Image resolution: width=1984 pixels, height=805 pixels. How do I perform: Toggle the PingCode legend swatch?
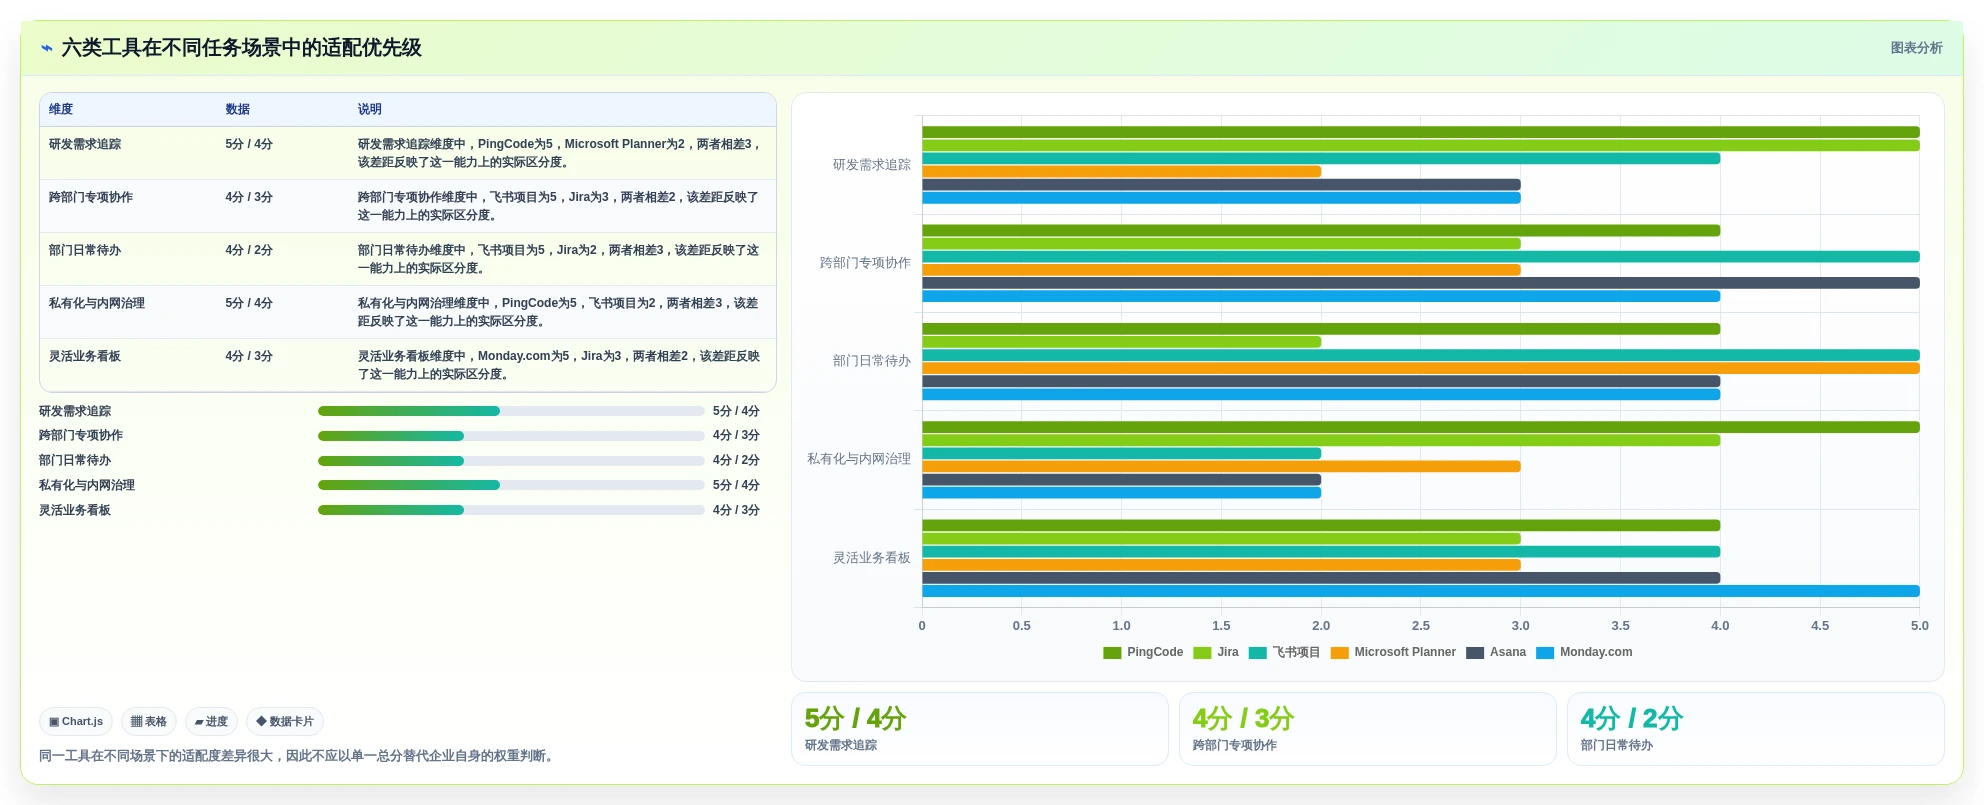pos(1112,653)
